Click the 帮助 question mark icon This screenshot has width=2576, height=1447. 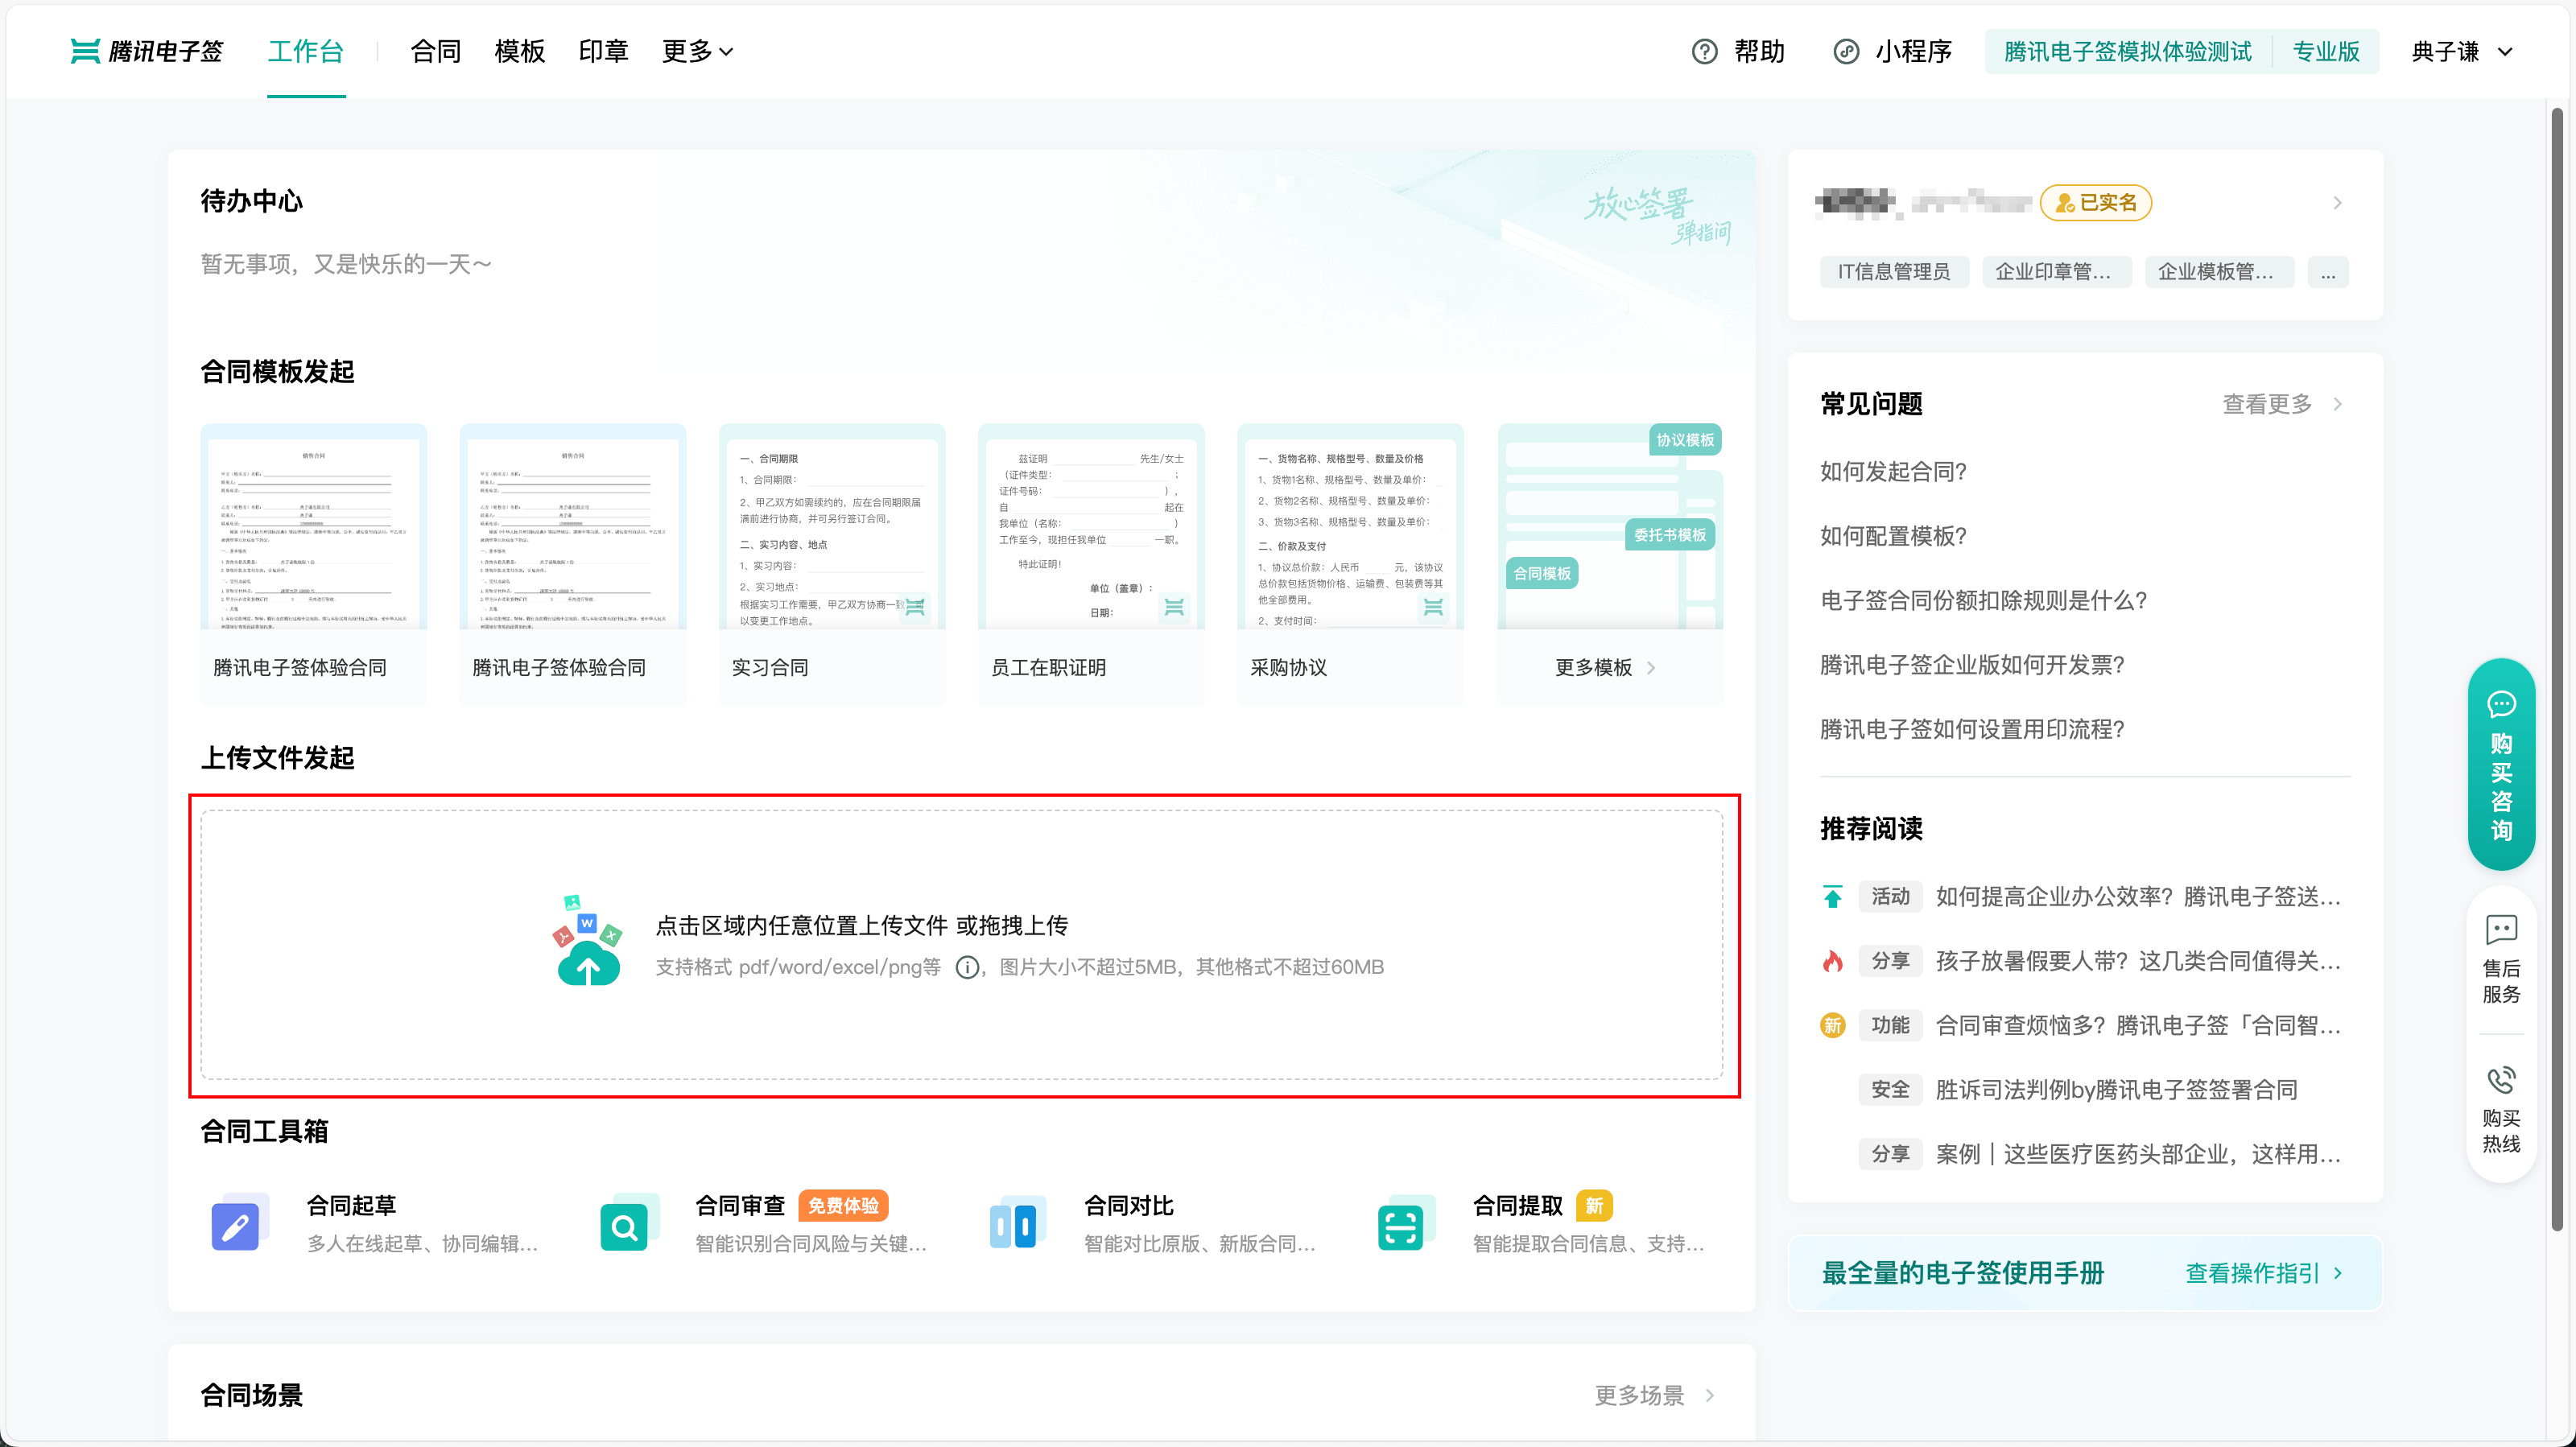click(1704, 51)
